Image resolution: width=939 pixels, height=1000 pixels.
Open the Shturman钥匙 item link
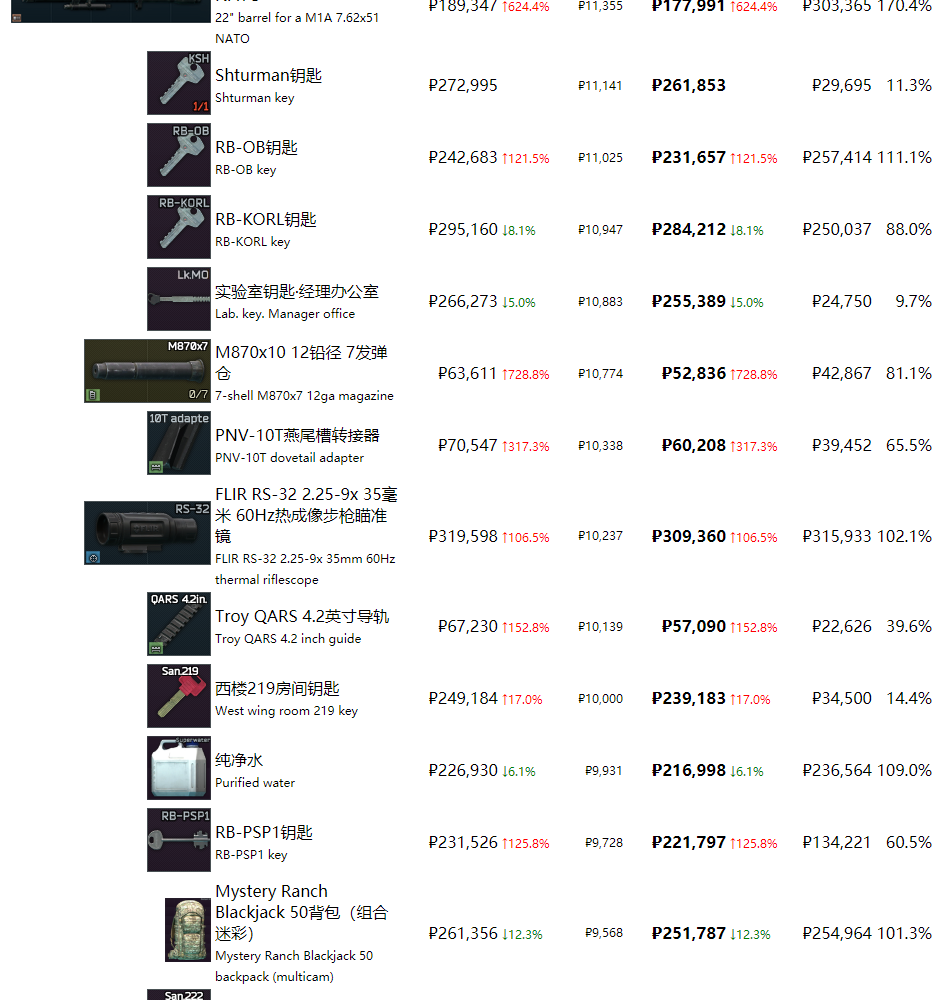[x=269, y=75]
